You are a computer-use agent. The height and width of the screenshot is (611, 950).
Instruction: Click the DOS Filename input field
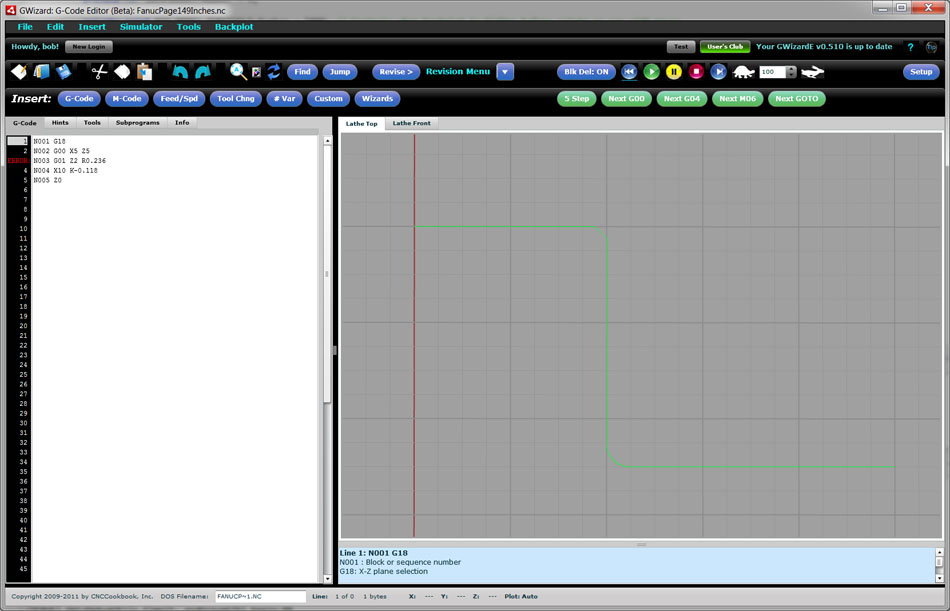coord(258,595)
